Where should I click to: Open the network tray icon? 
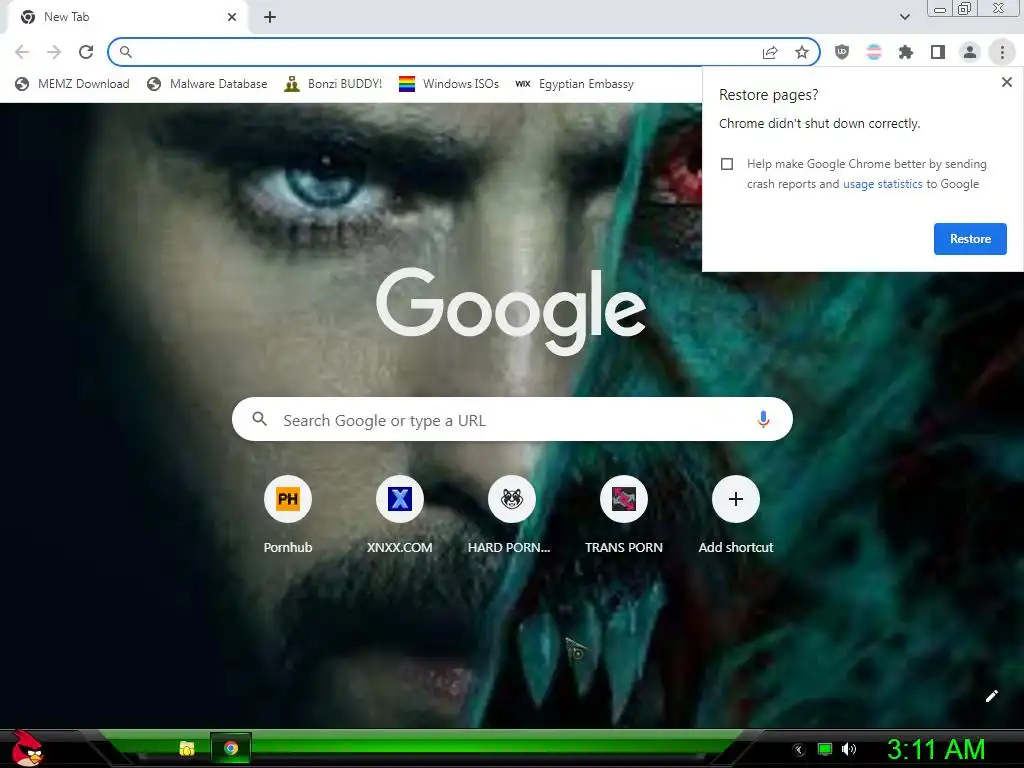point(825,749)
